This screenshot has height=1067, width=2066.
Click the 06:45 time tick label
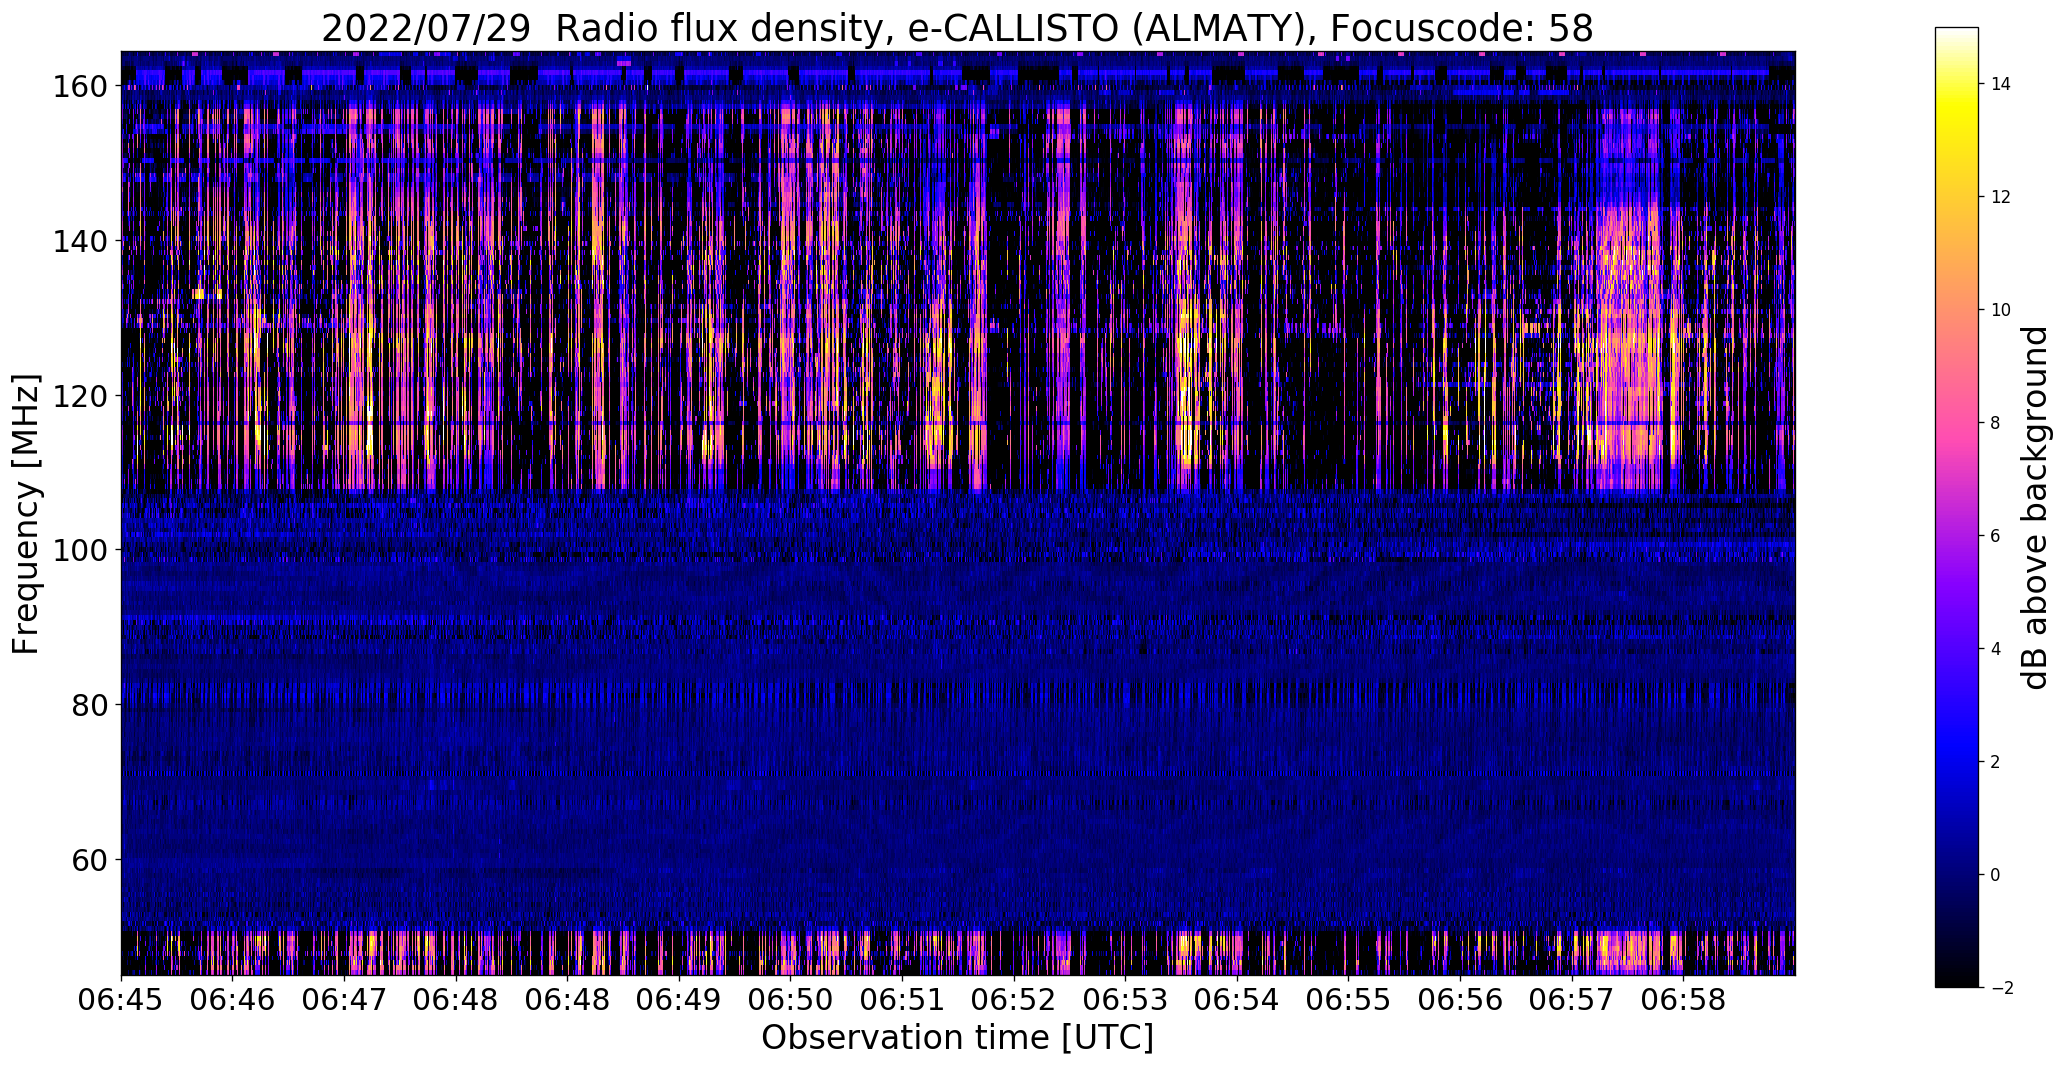(x=122, y=1001)
